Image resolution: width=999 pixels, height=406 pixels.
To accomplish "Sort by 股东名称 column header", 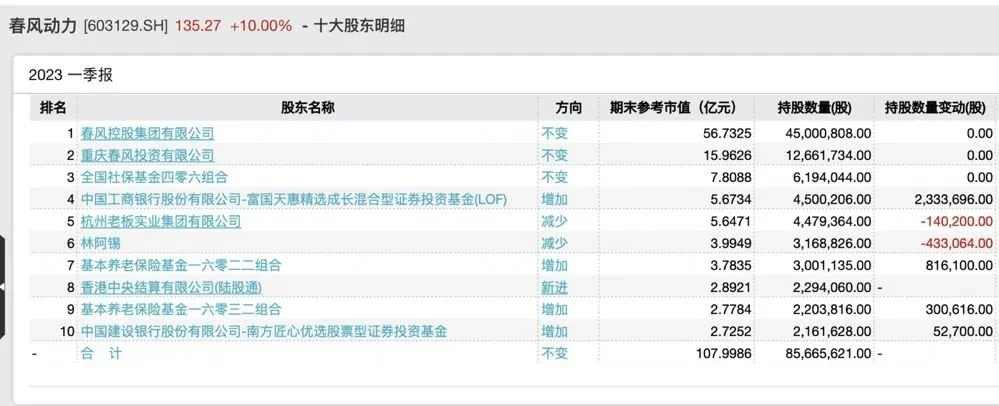I will 307,107.
